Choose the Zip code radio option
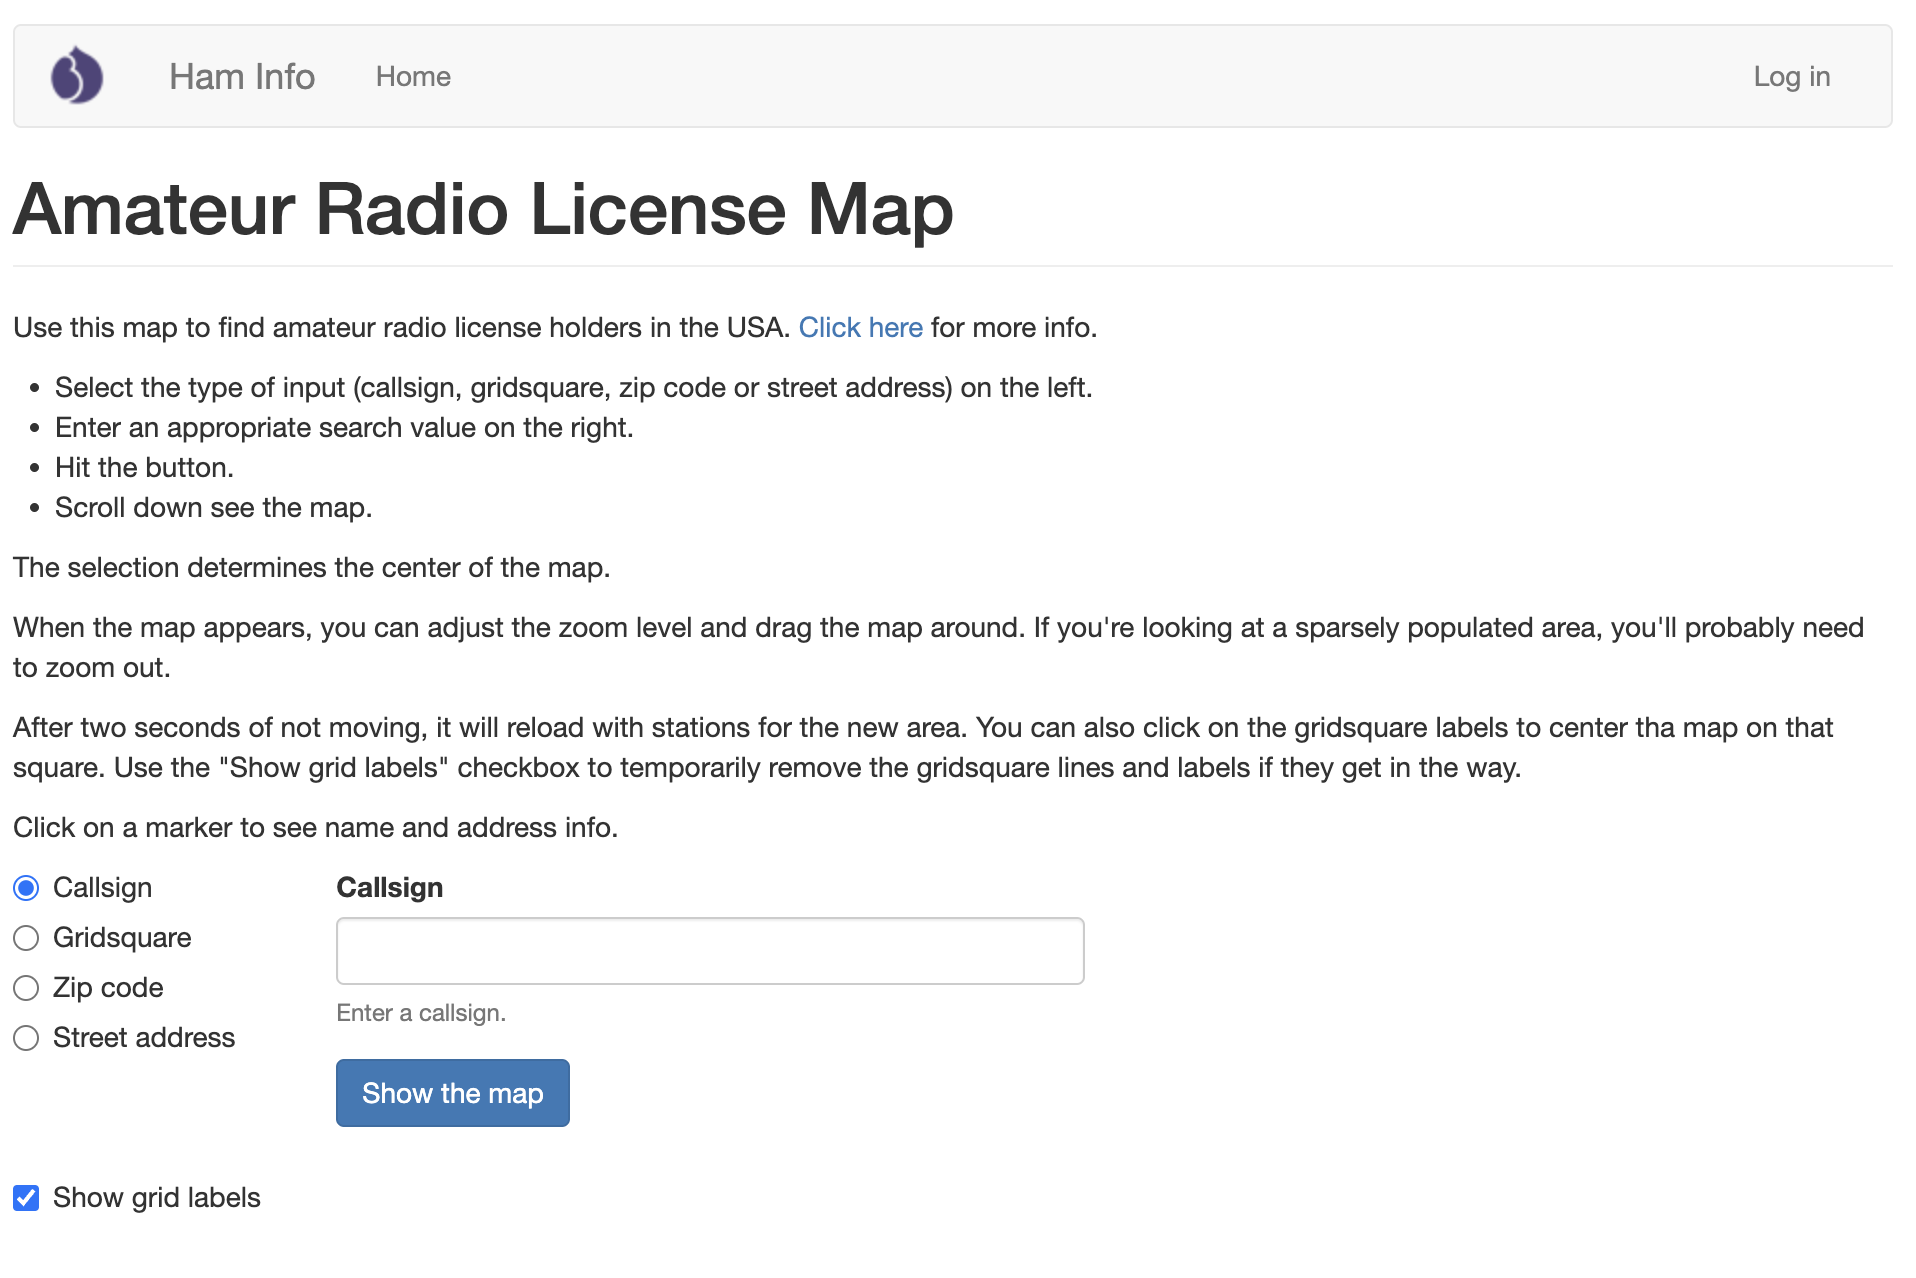 pyautogui.click(x=26, y=988)
